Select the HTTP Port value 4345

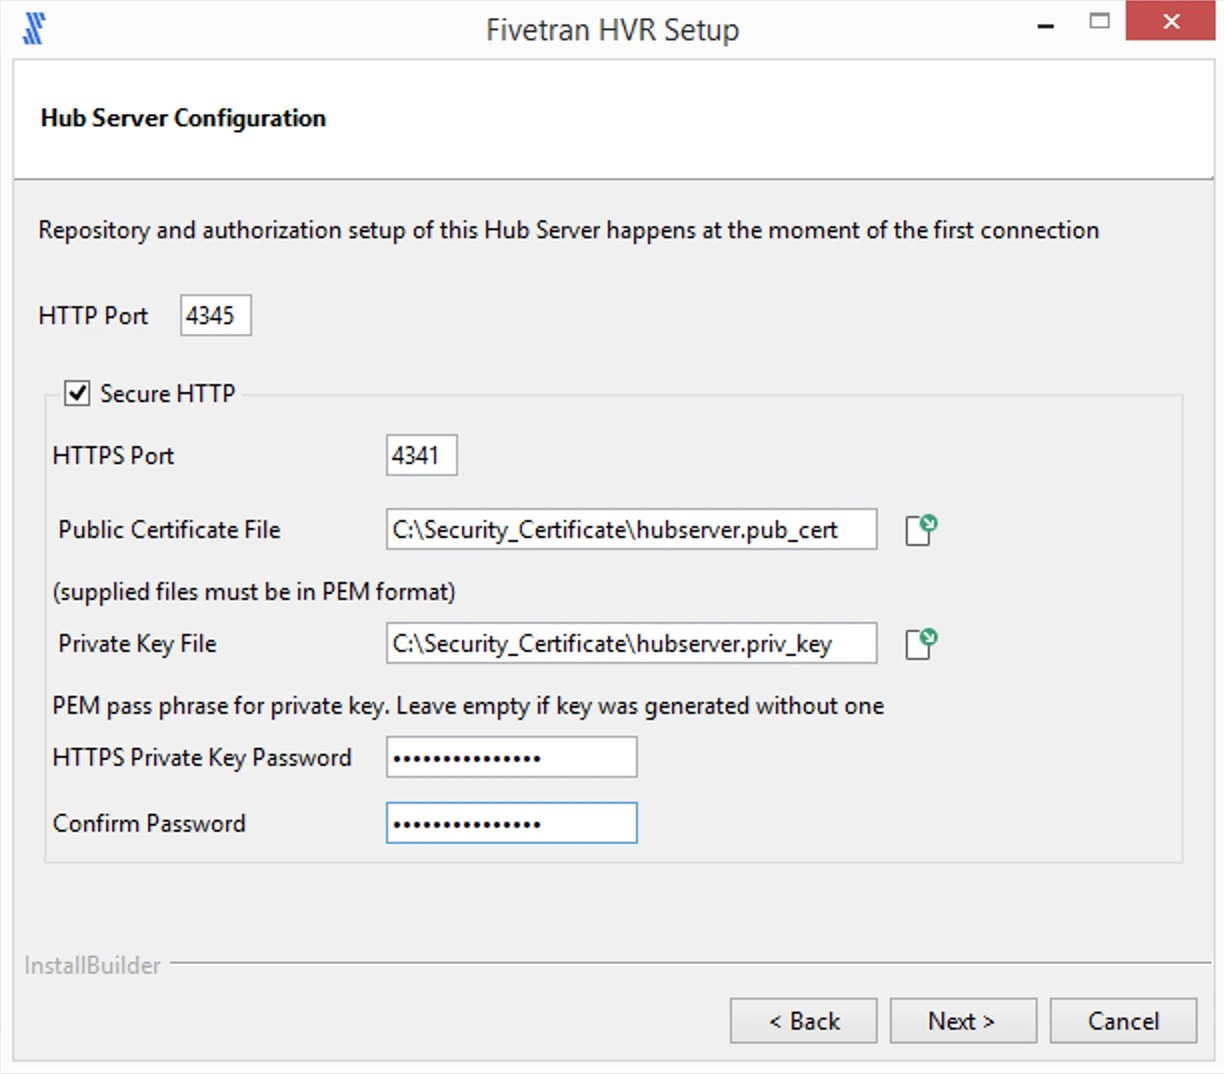[214, 315]
